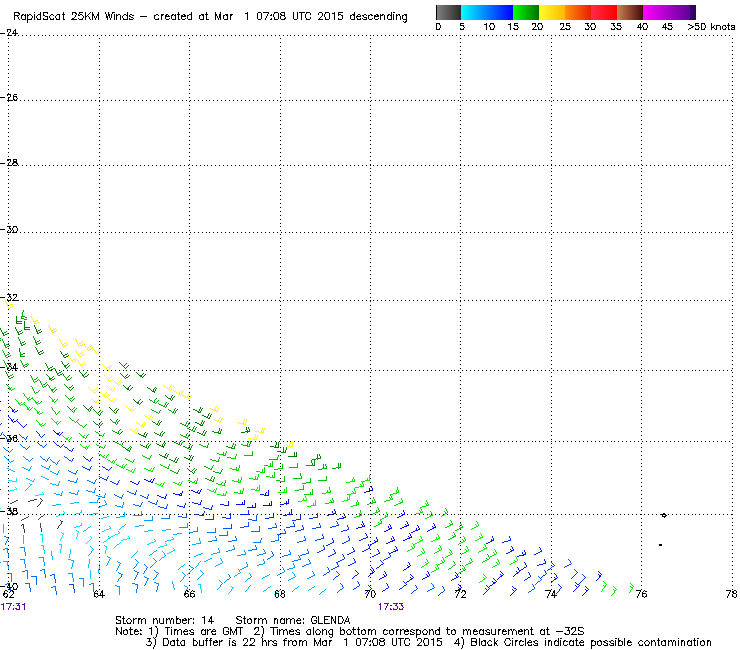Click the red 30-35 knots legend segment
Viewport: 740px width, 650px height.
coord(604,12)
